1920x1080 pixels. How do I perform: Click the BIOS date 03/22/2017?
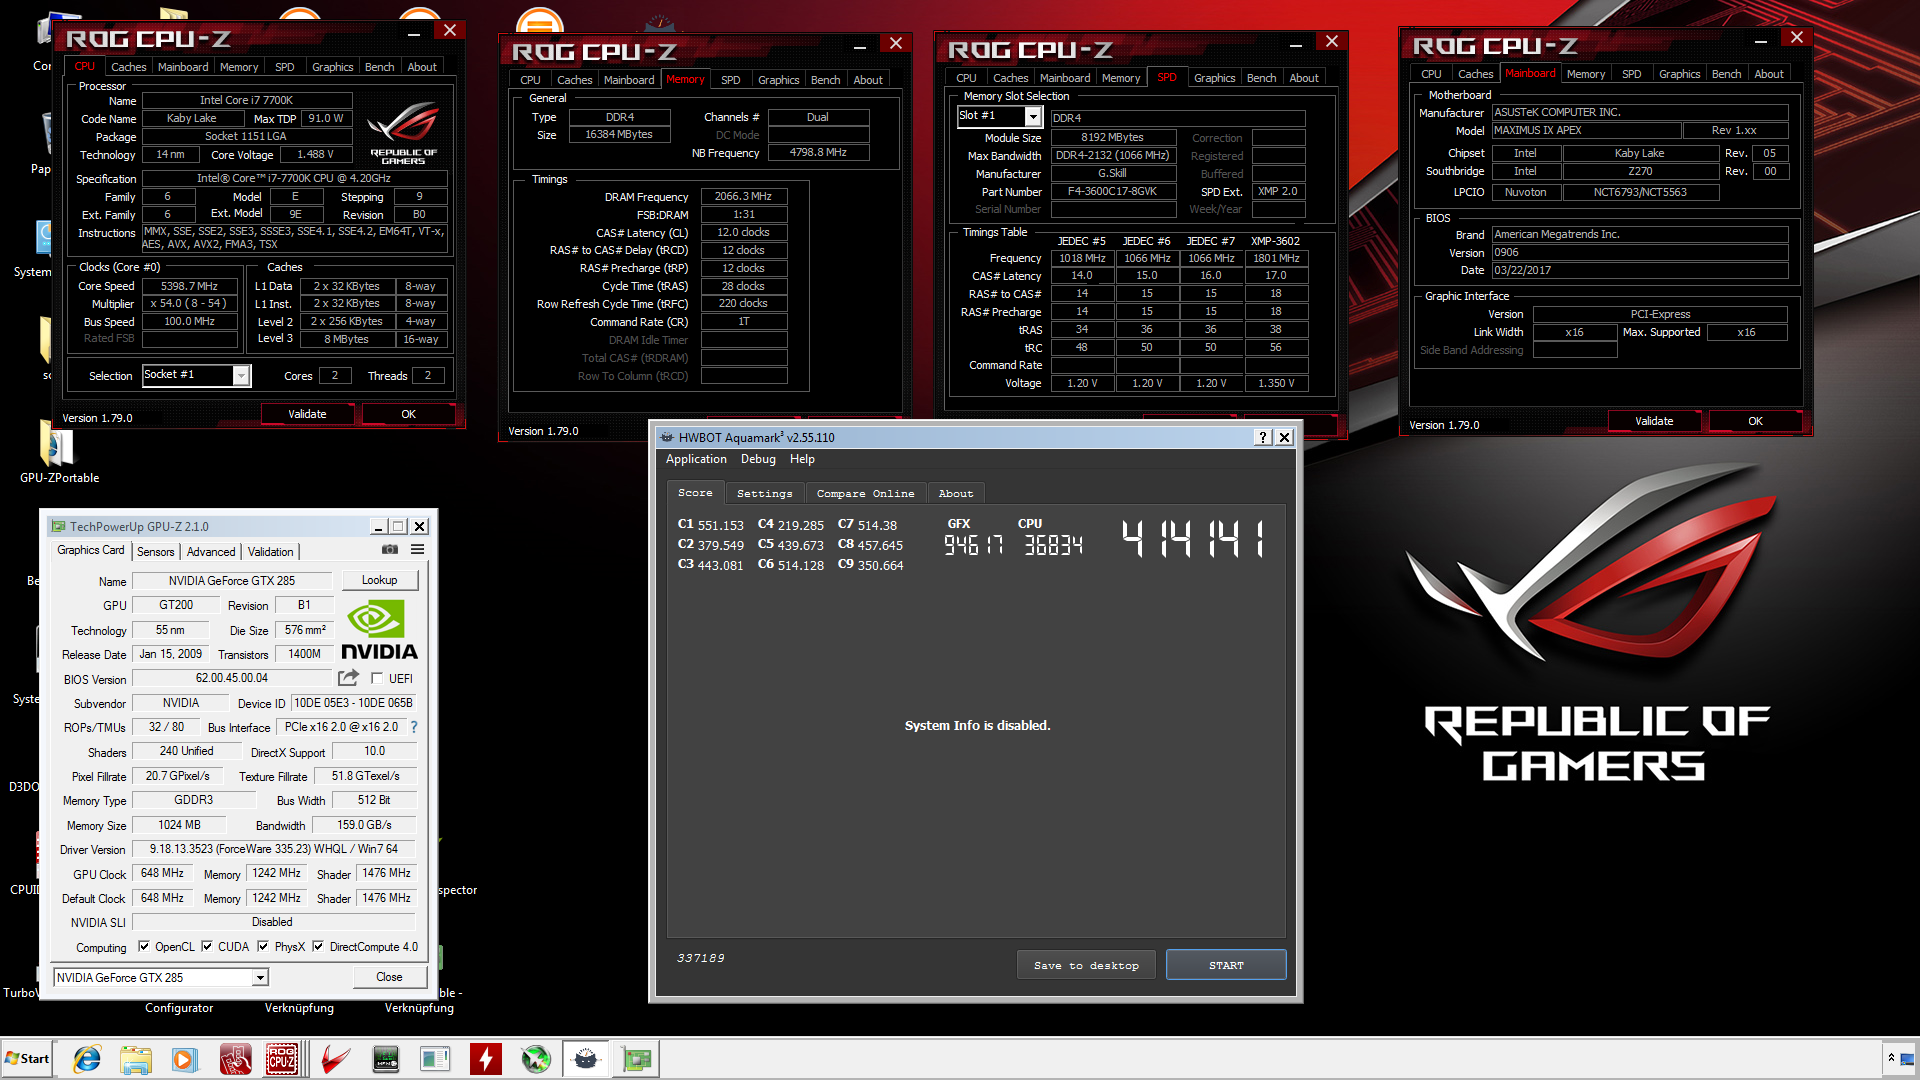click(x=1640, y=270)
